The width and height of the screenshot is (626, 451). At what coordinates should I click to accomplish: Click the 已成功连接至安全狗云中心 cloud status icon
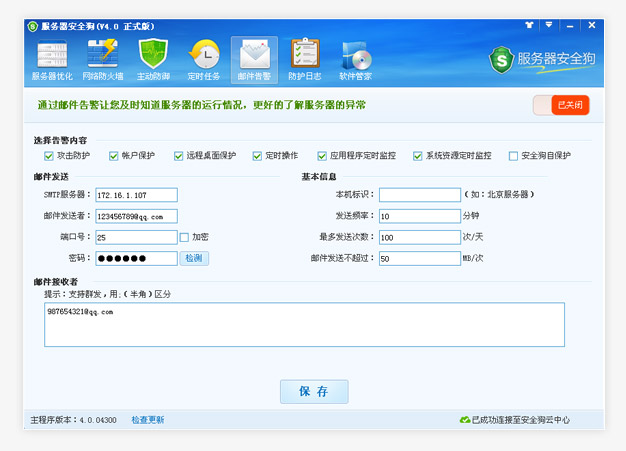click(x=464, y=420)
